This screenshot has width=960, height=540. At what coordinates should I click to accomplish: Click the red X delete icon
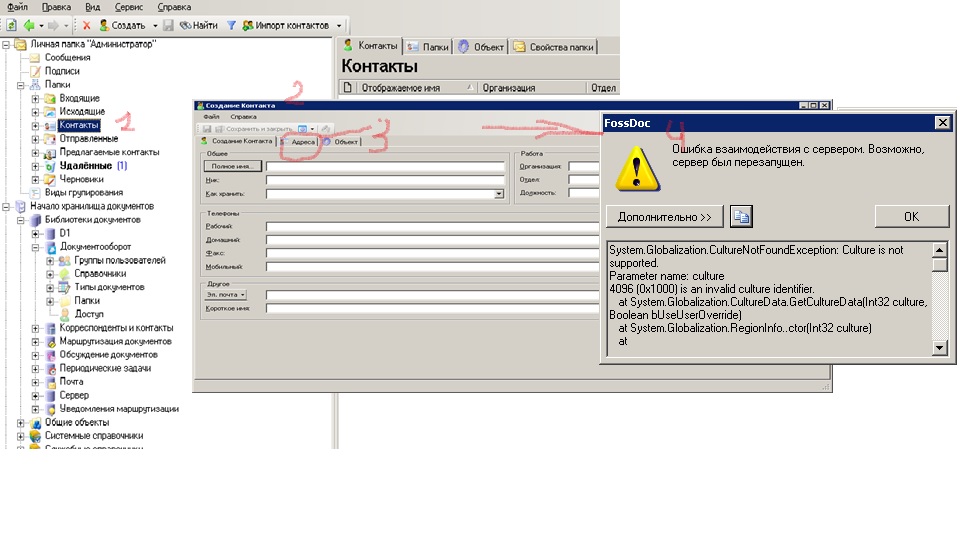[x=86, y=25]
